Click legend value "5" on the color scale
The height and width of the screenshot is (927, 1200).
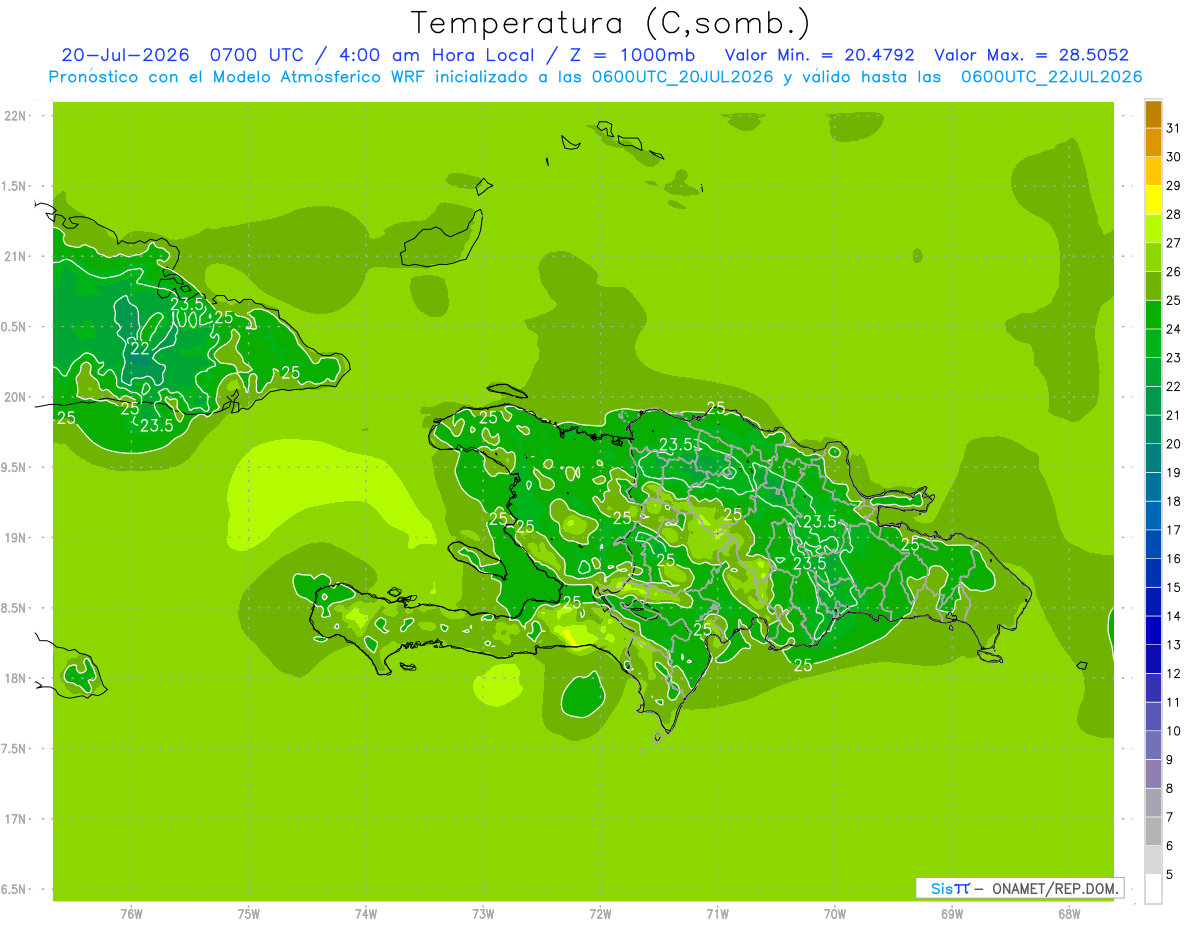click(1170, 874)
